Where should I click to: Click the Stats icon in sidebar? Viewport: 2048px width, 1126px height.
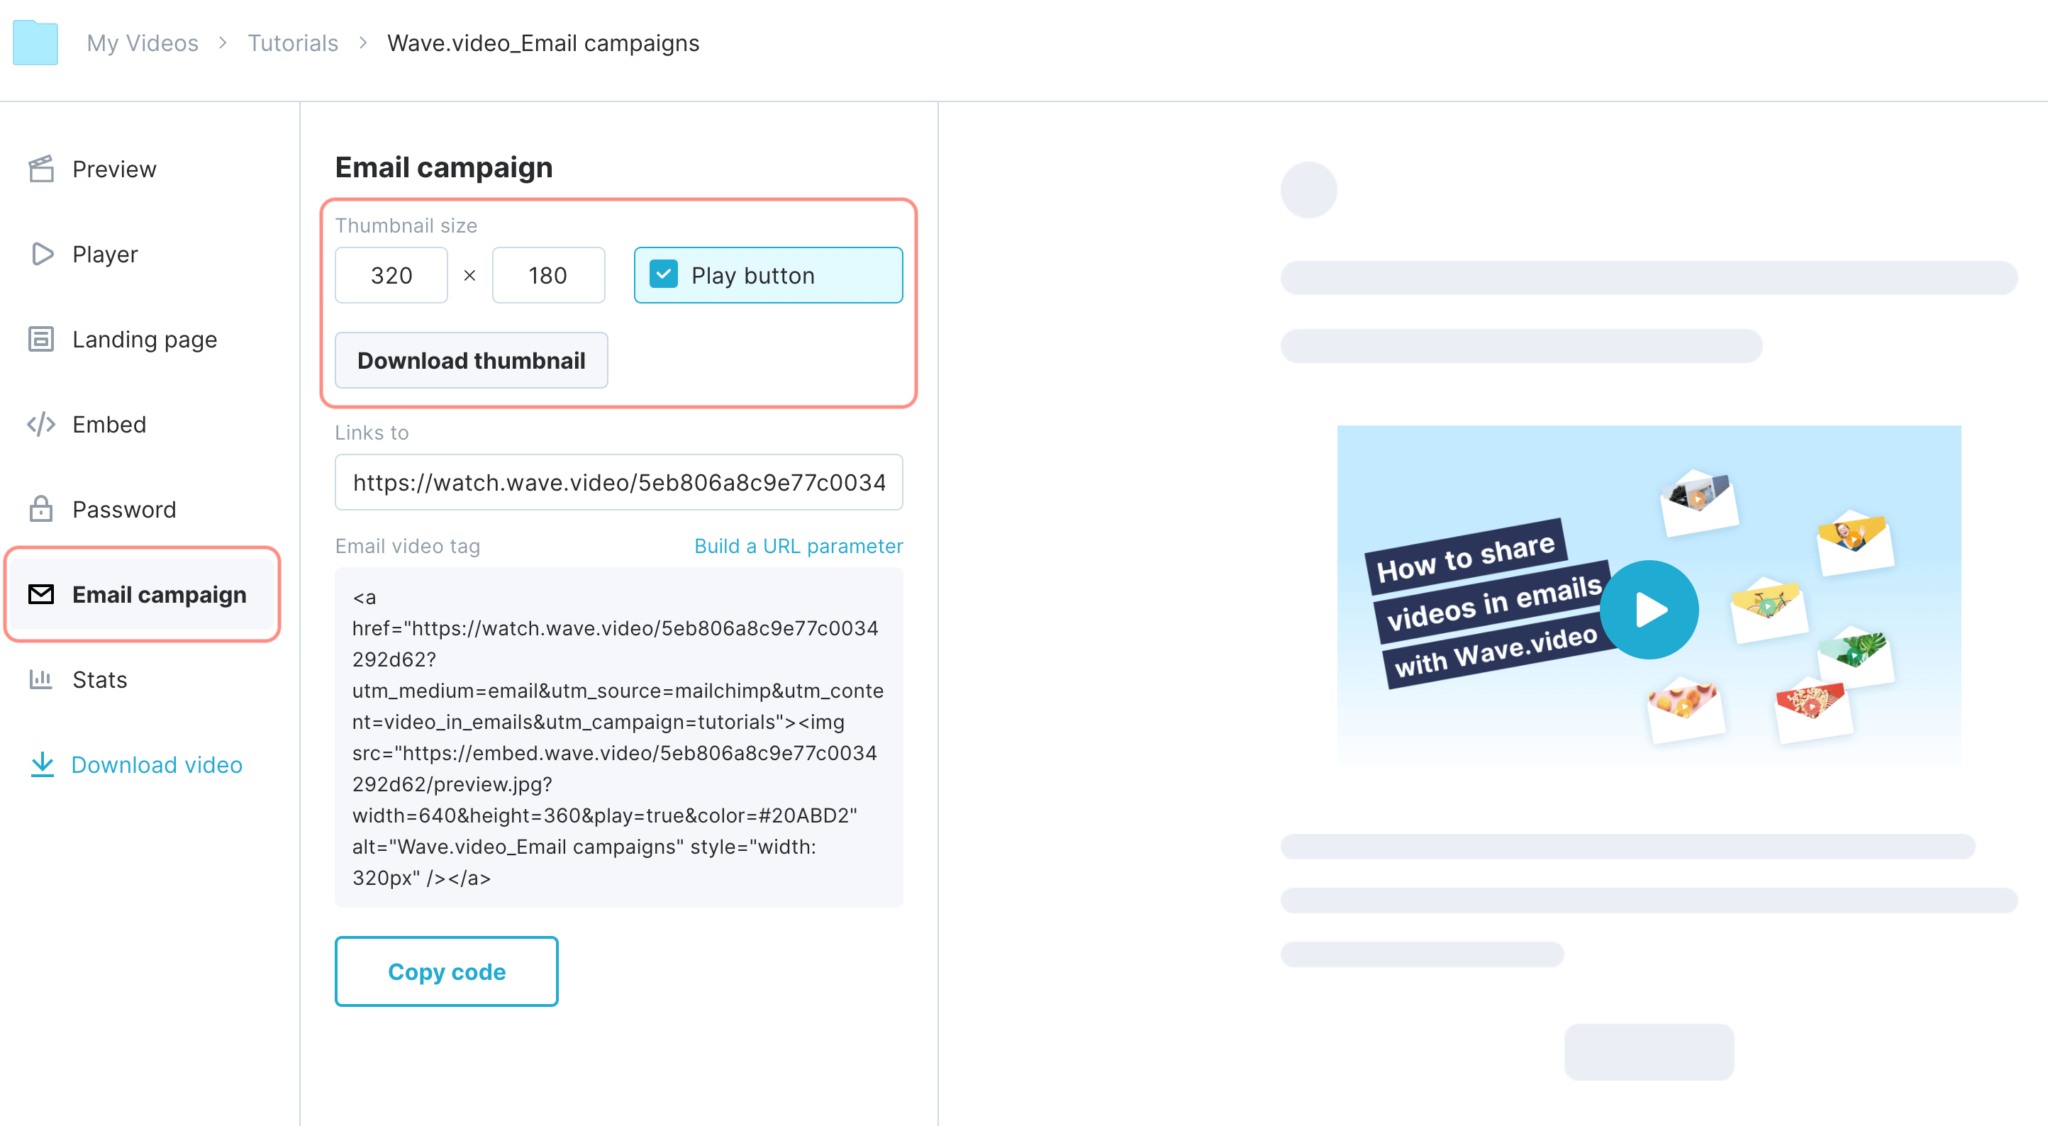pyautogui.click(x=42, y=678)
